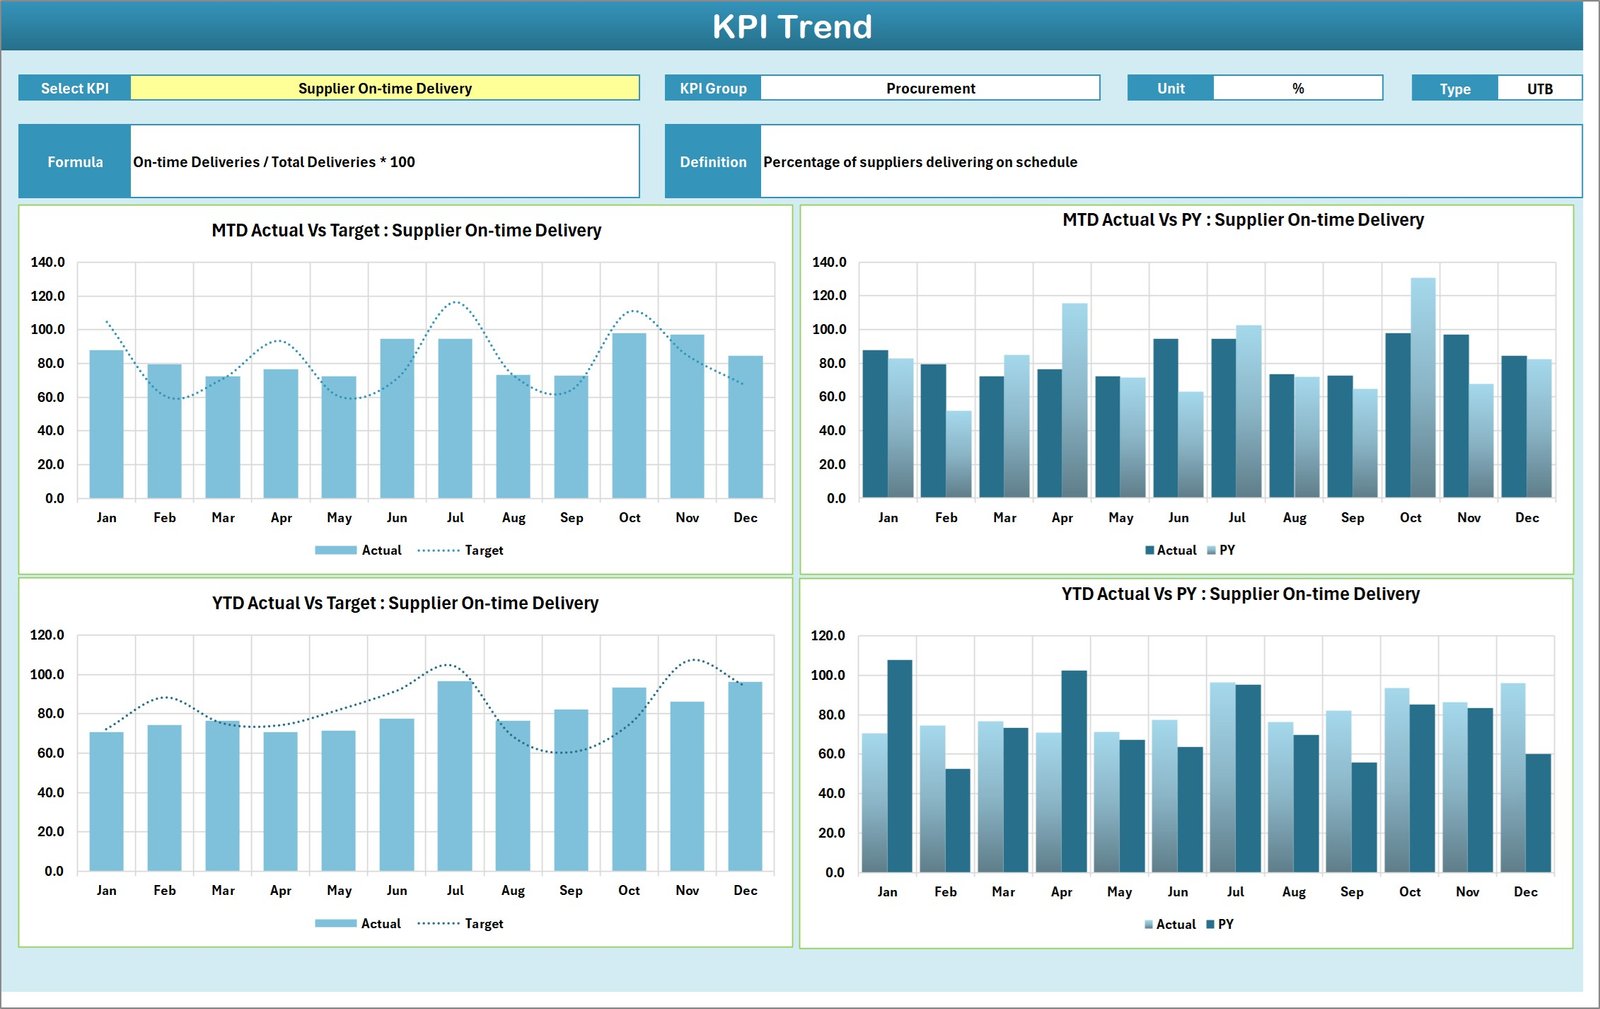The width and height of the screenshot is (1600, 1009).
Task: Click the MTD Actual Vs PY chart title
Action: 1243,220
